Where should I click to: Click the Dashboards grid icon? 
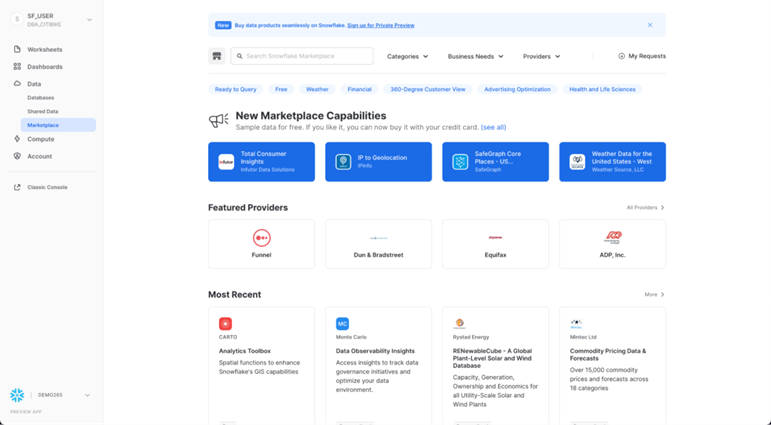17,67
